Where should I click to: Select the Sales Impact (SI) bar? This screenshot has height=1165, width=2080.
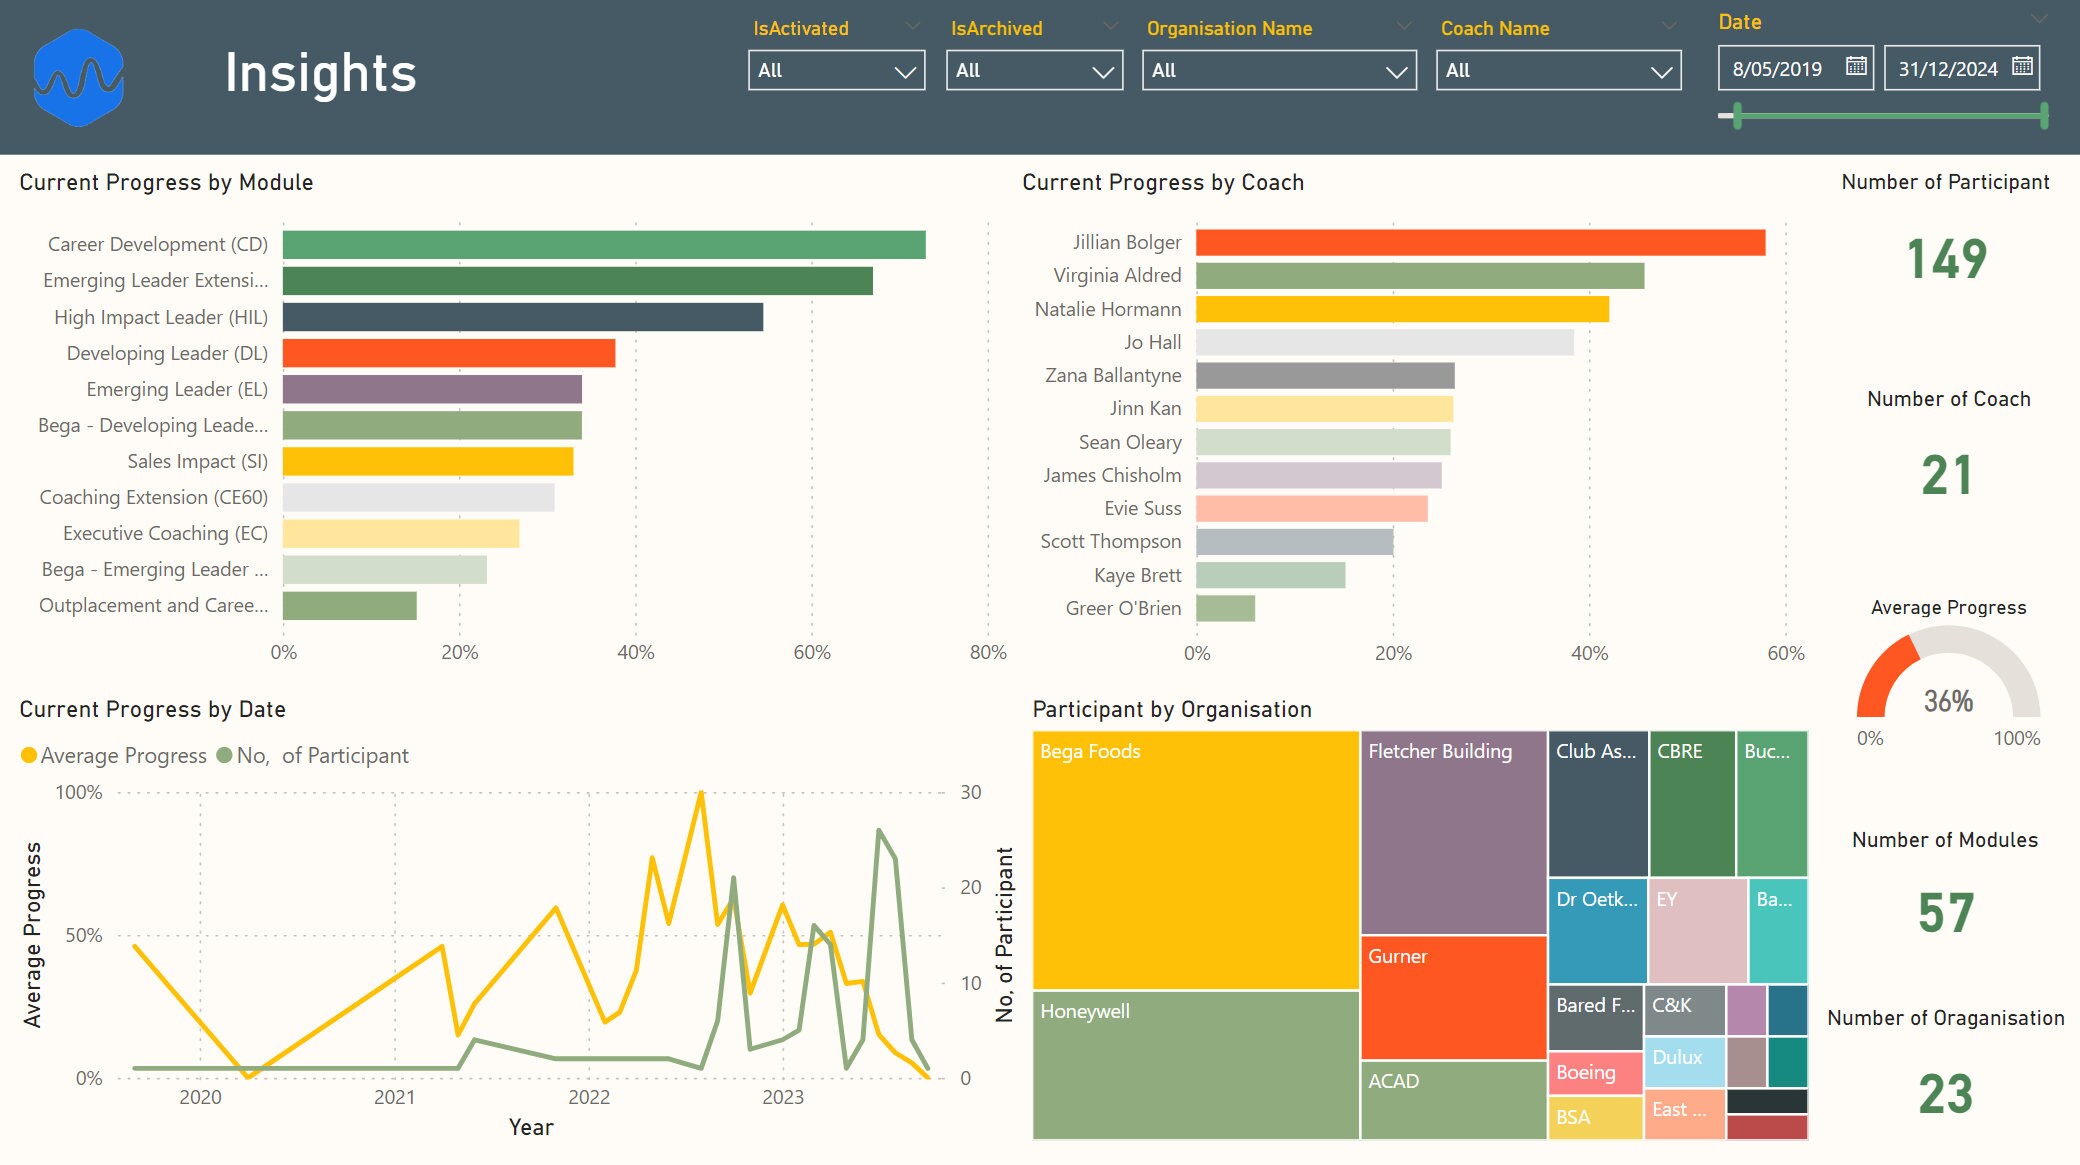click(x=428, y=461)
